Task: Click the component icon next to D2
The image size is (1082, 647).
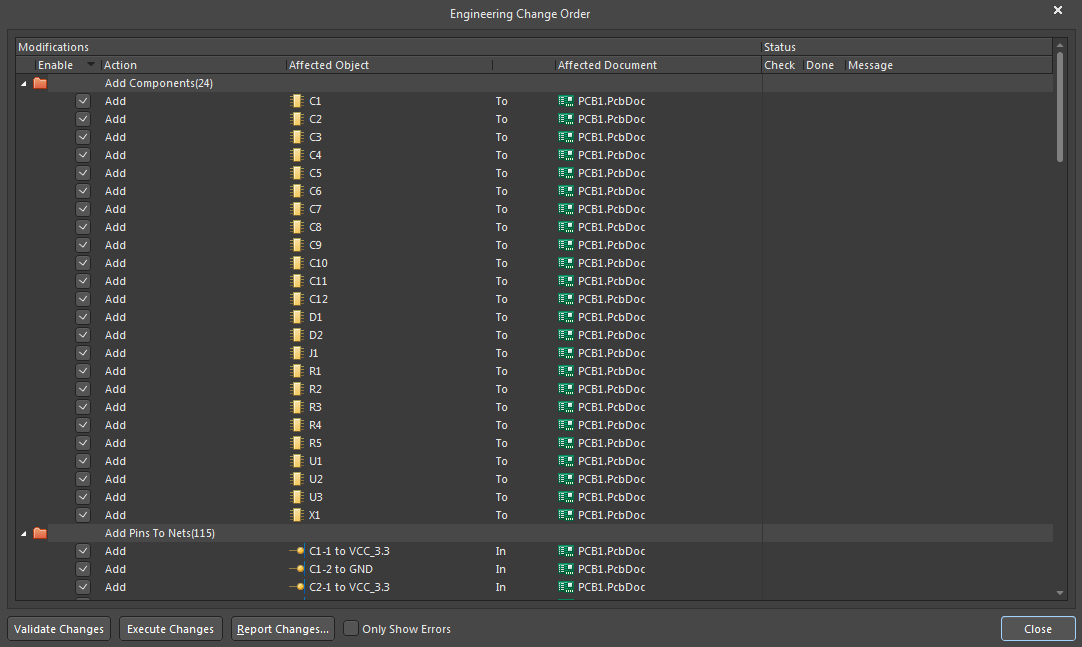Action: click(x=296, y=335)
